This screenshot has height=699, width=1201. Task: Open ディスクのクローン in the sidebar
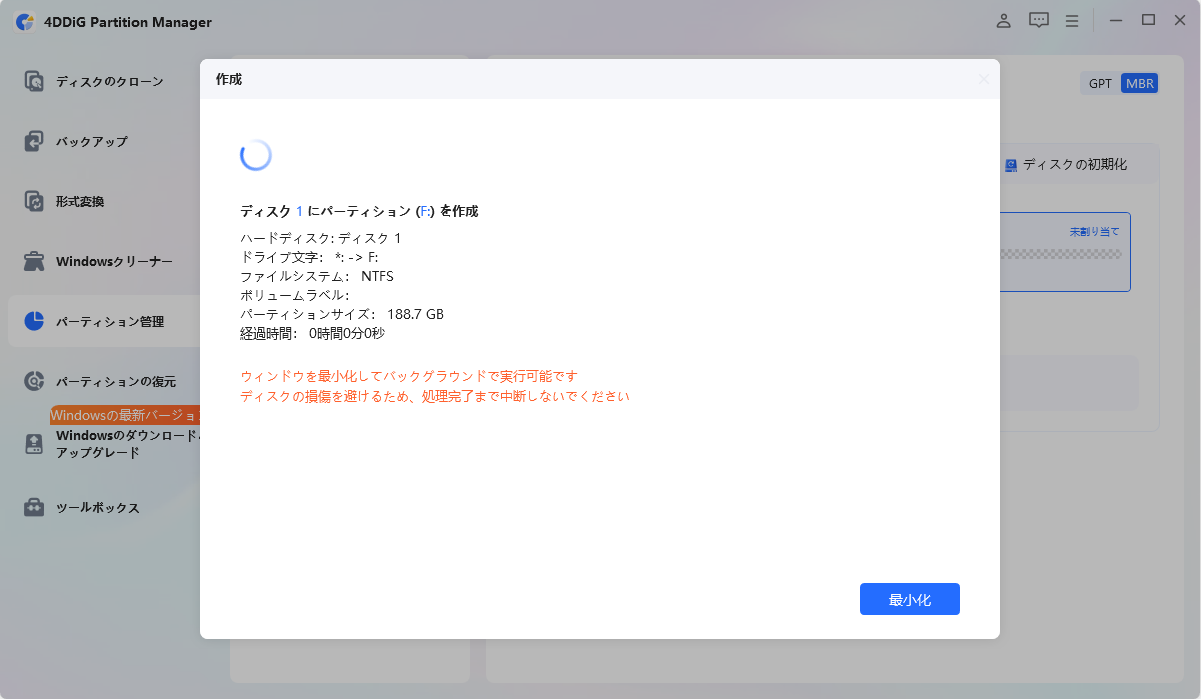tap(109, 81)
